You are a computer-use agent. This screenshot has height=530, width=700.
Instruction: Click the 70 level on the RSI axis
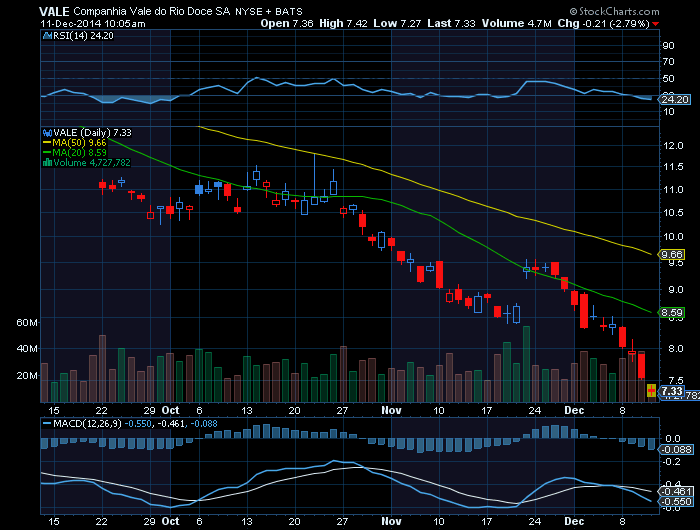point(668,62)
